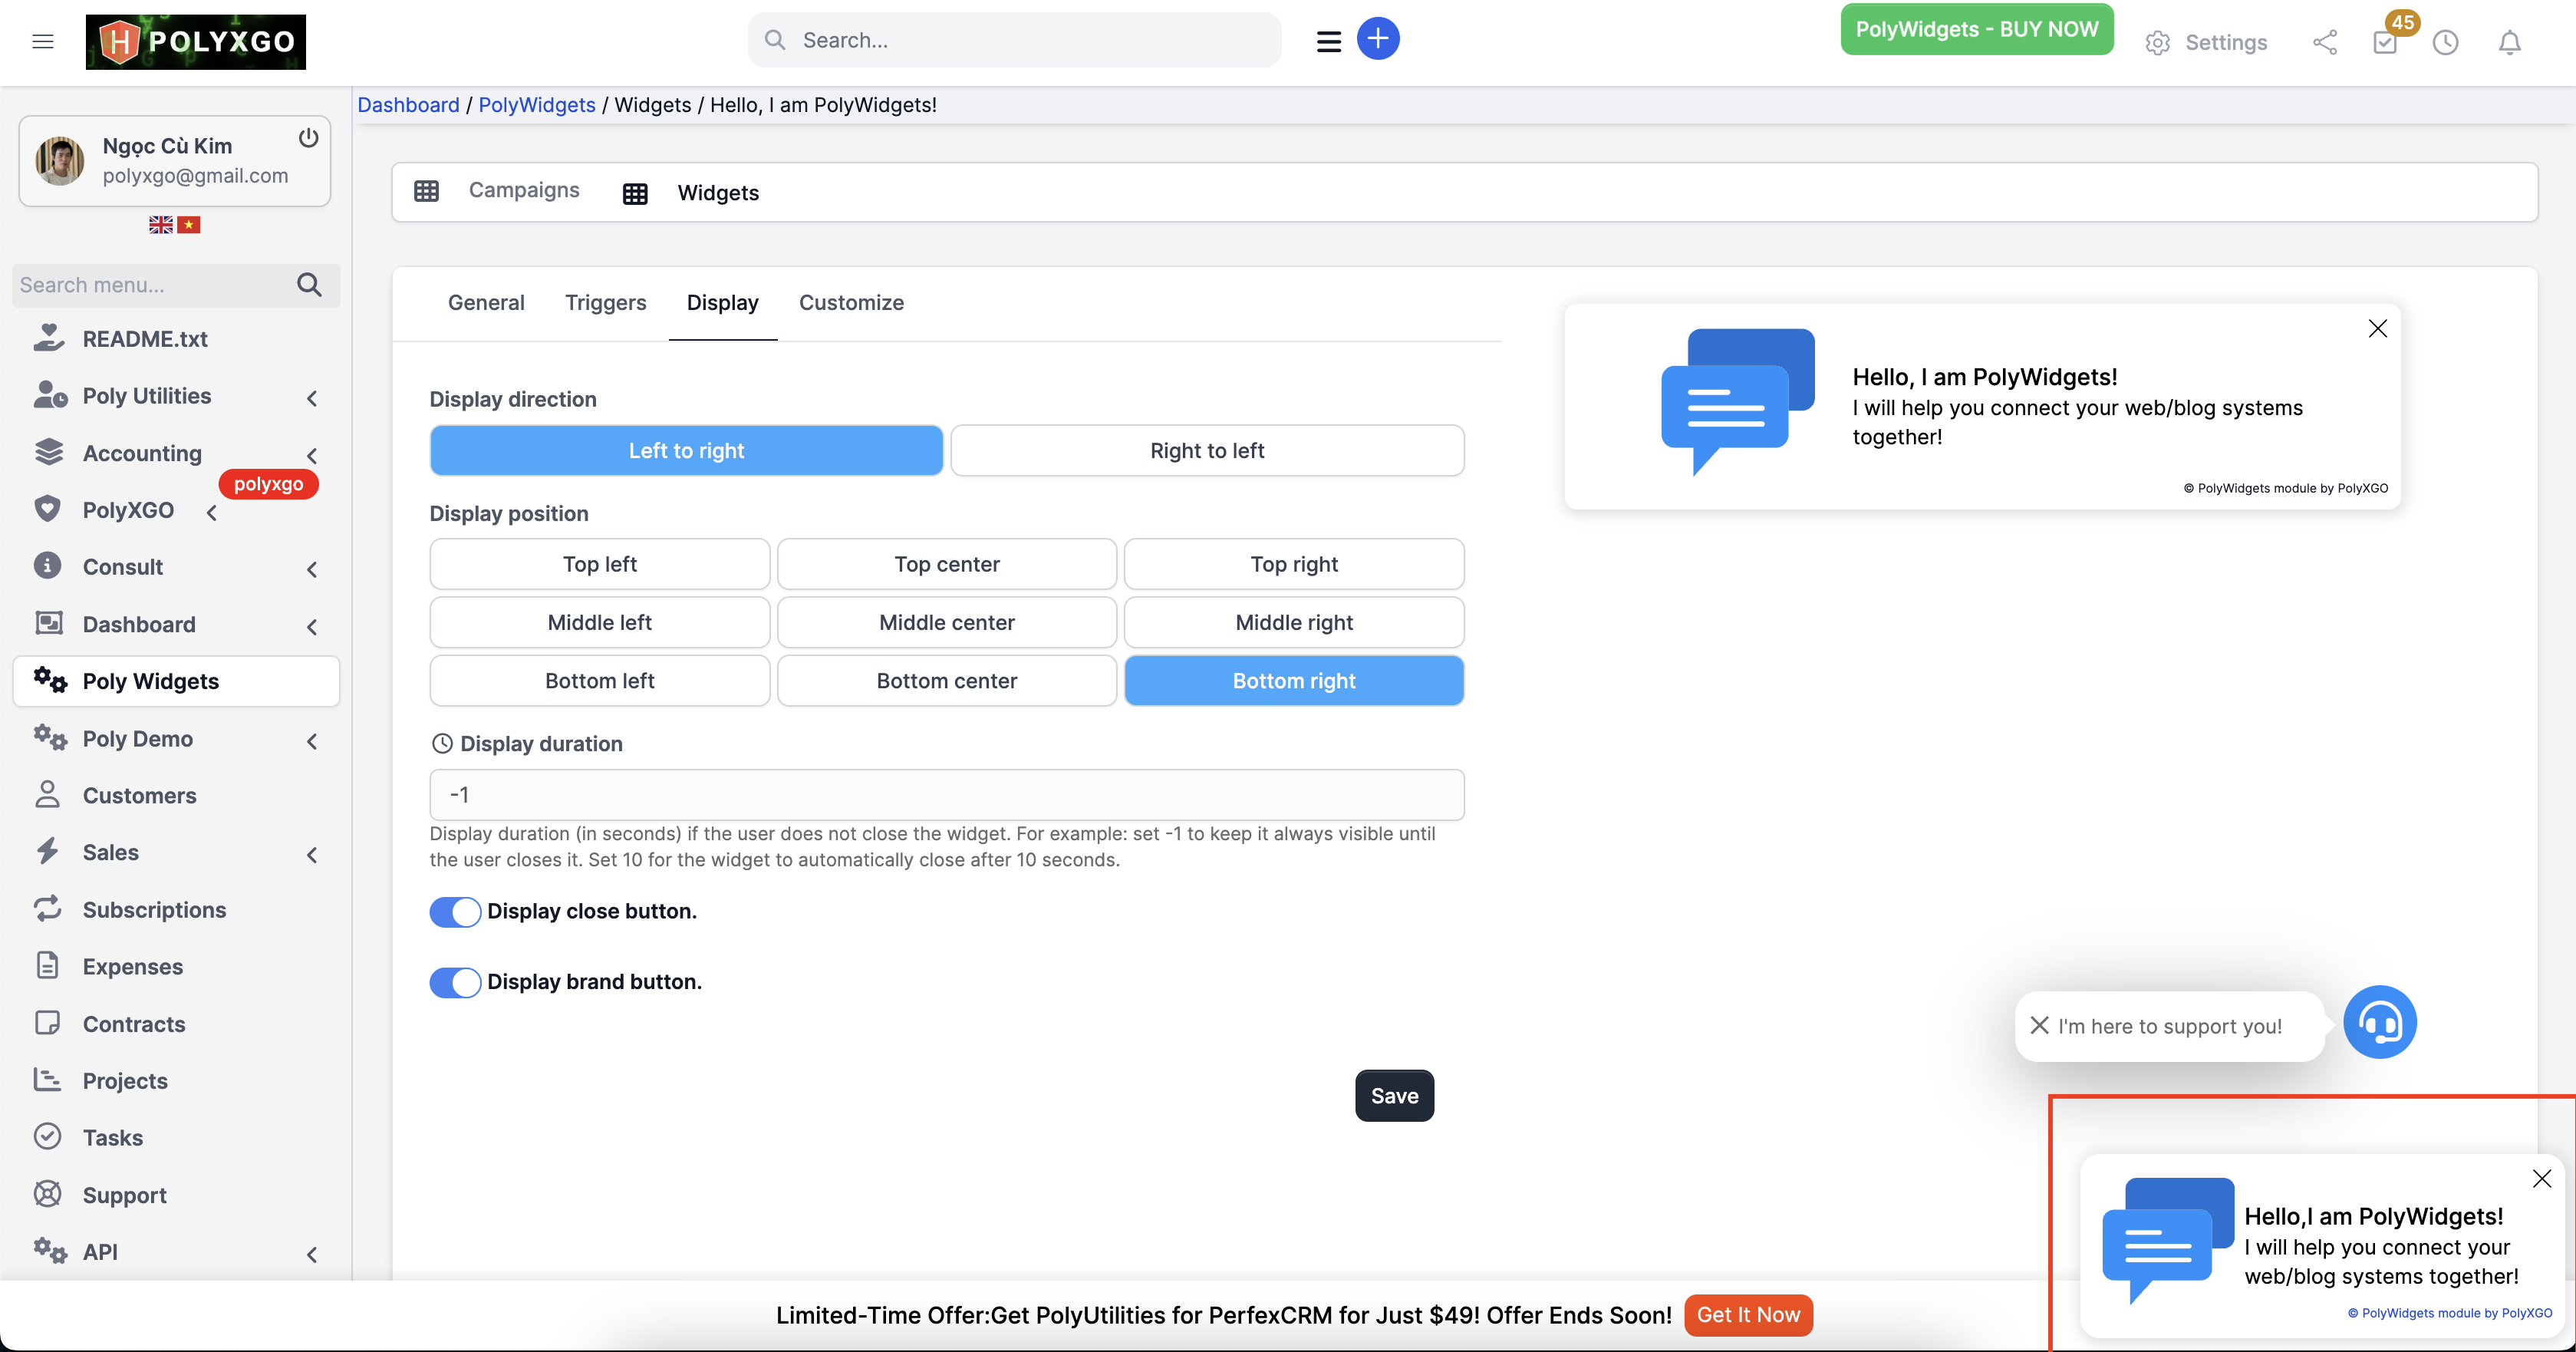2576x1352 pixels.
Task: Expand the Poly Utilities menu chevron
Action: 312,398
